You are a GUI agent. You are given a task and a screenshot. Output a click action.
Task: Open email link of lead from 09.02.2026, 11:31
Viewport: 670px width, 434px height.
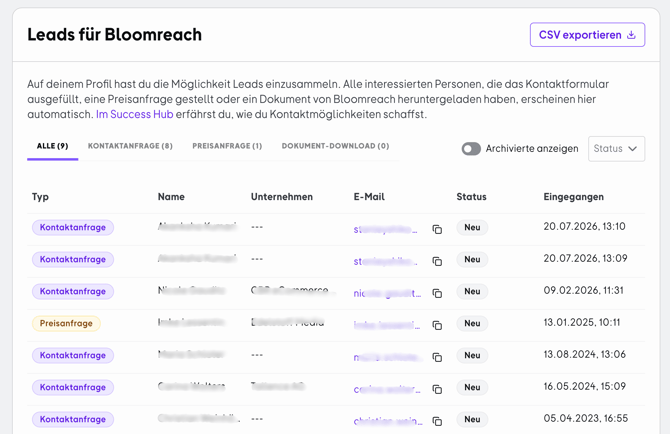387,293
